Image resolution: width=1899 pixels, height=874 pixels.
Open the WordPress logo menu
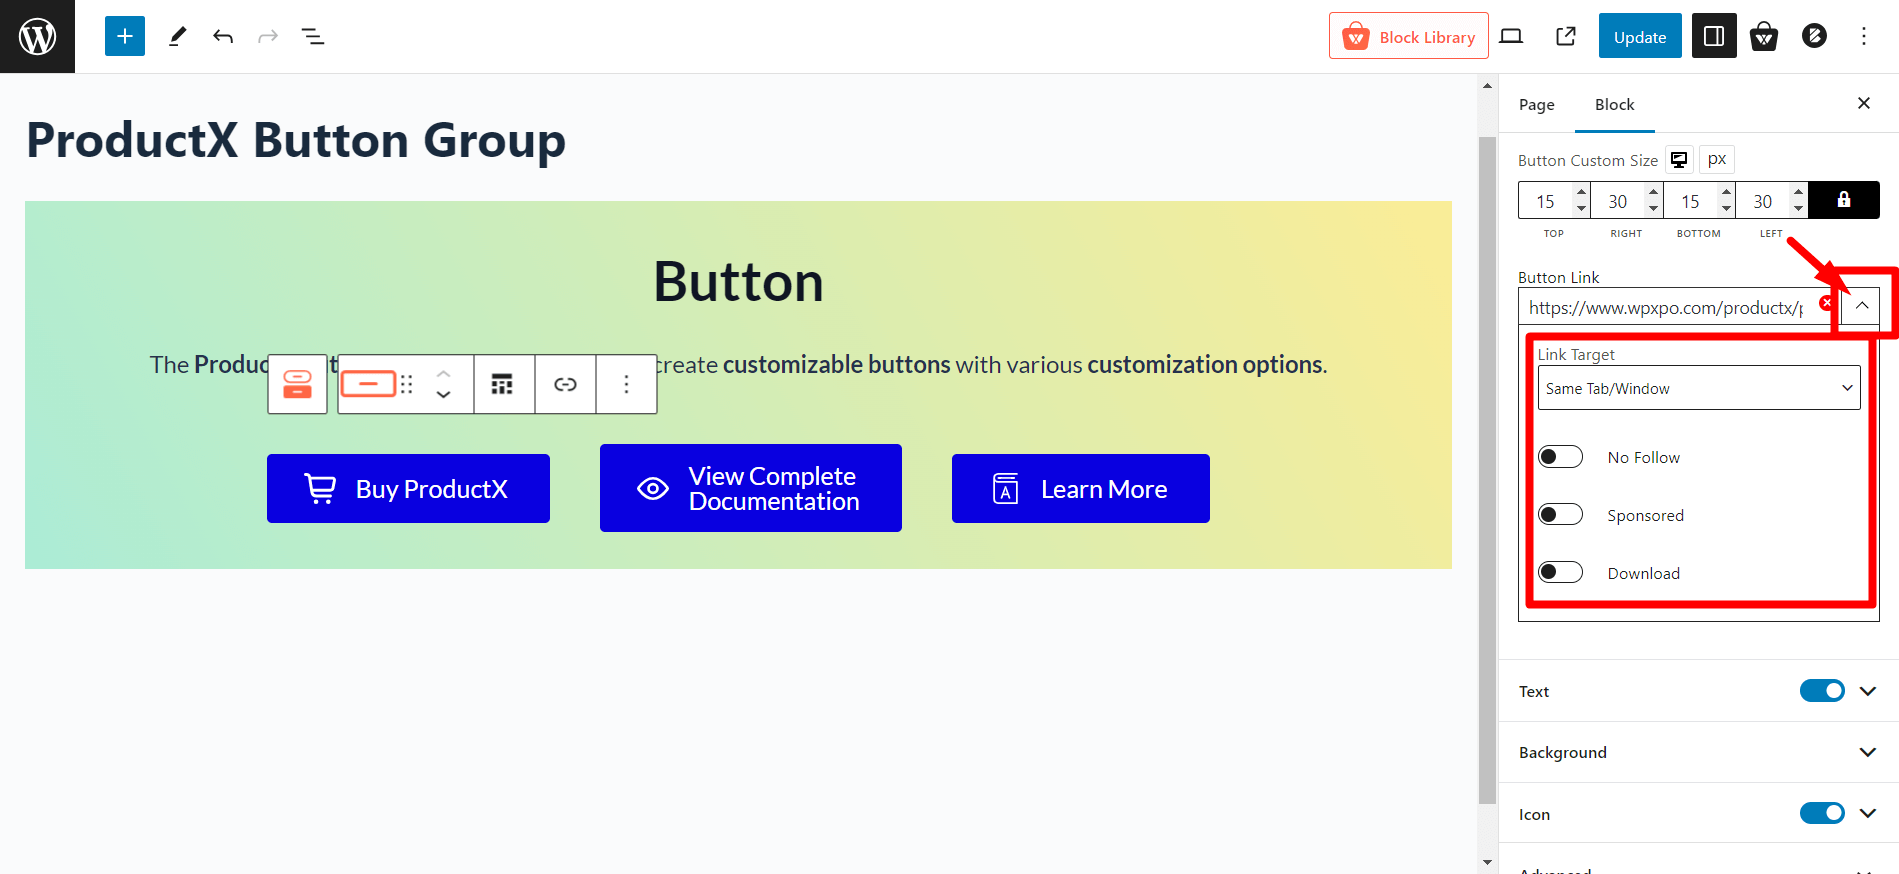pos(37,36)
